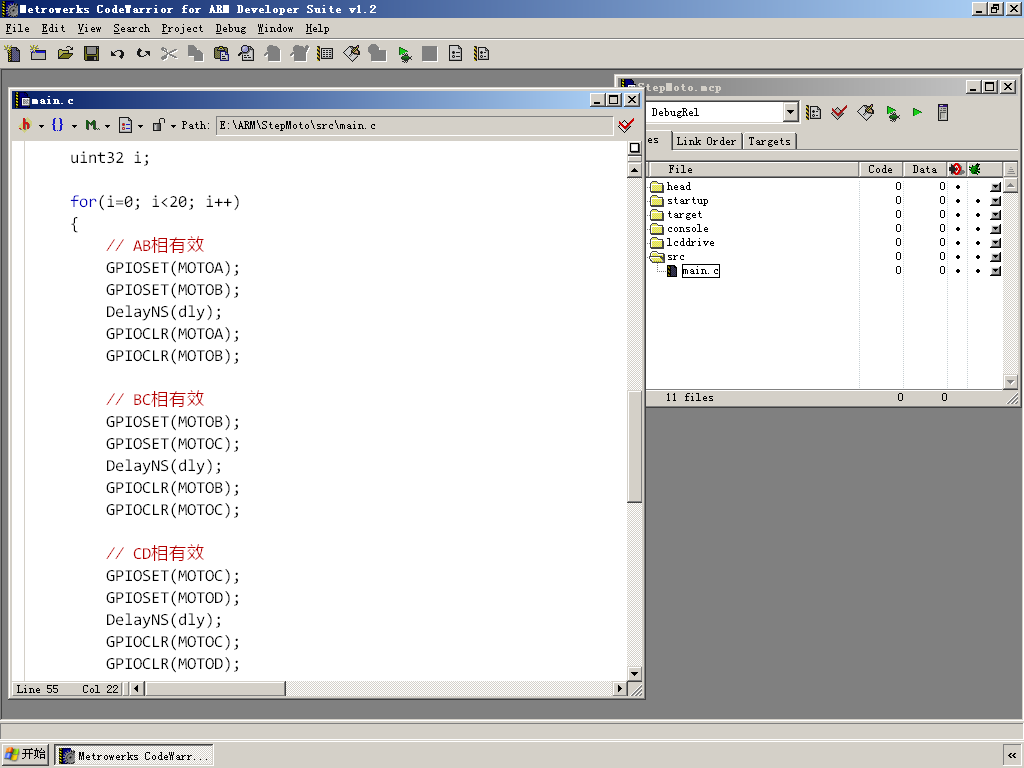Click the last striped settings icon in the main toolbar
Screen dimensions: 1024x768
click(x=482, y=54)
